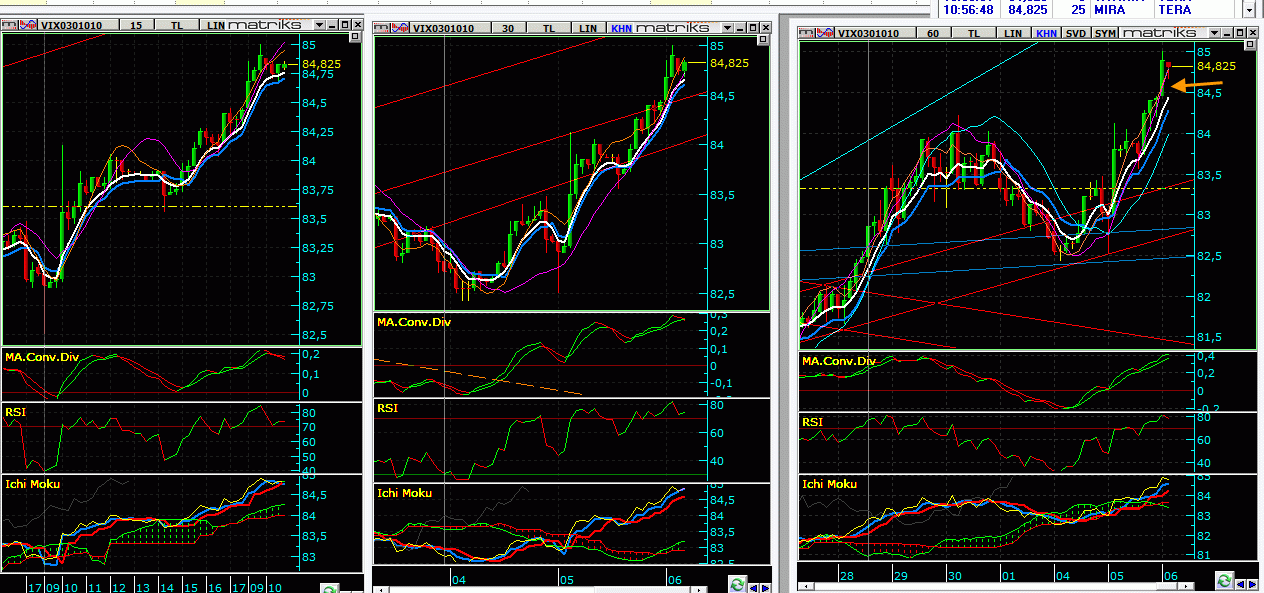Viewport: 1264px width, 593px height.
Task: Toggle LIN scale in the 15-minute chart
Action: click(216, 24)
